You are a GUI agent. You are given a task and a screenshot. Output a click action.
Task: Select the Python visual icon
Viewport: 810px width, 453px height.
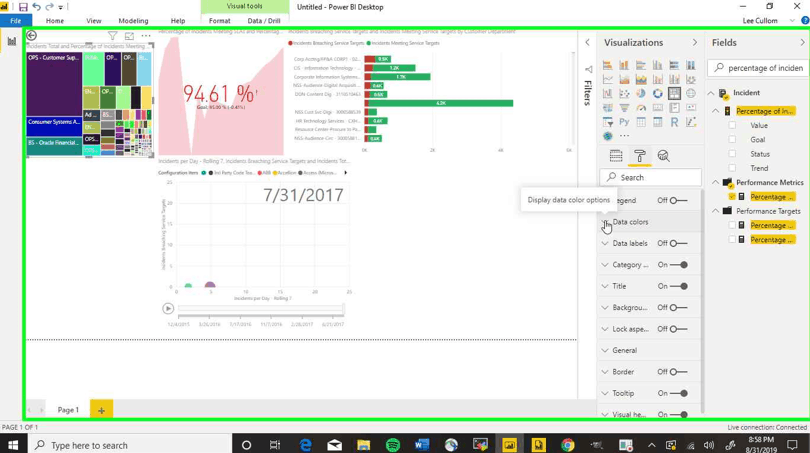624,122
